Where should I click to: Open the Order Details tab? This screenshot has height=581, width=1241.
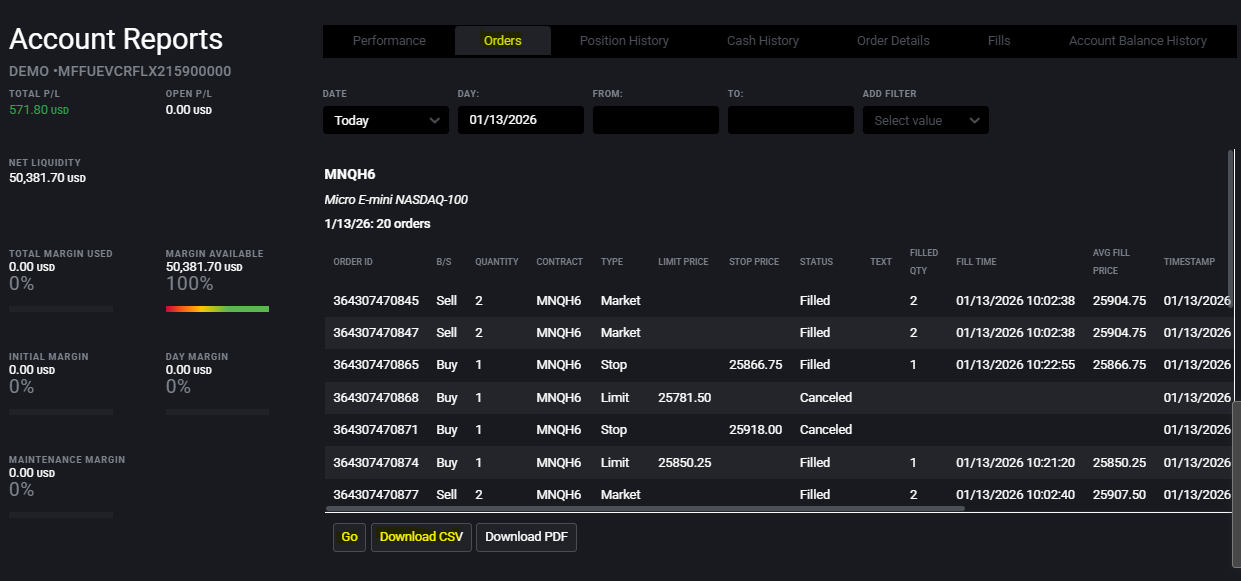tap(893, 41)
